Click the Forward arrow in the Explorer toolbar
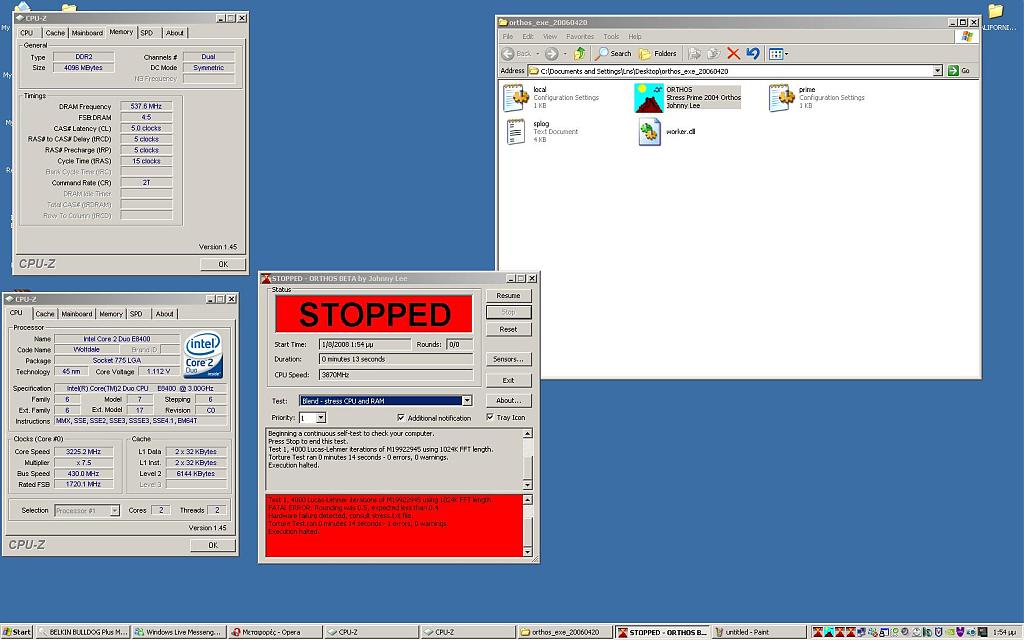 [x=552, y=54]
